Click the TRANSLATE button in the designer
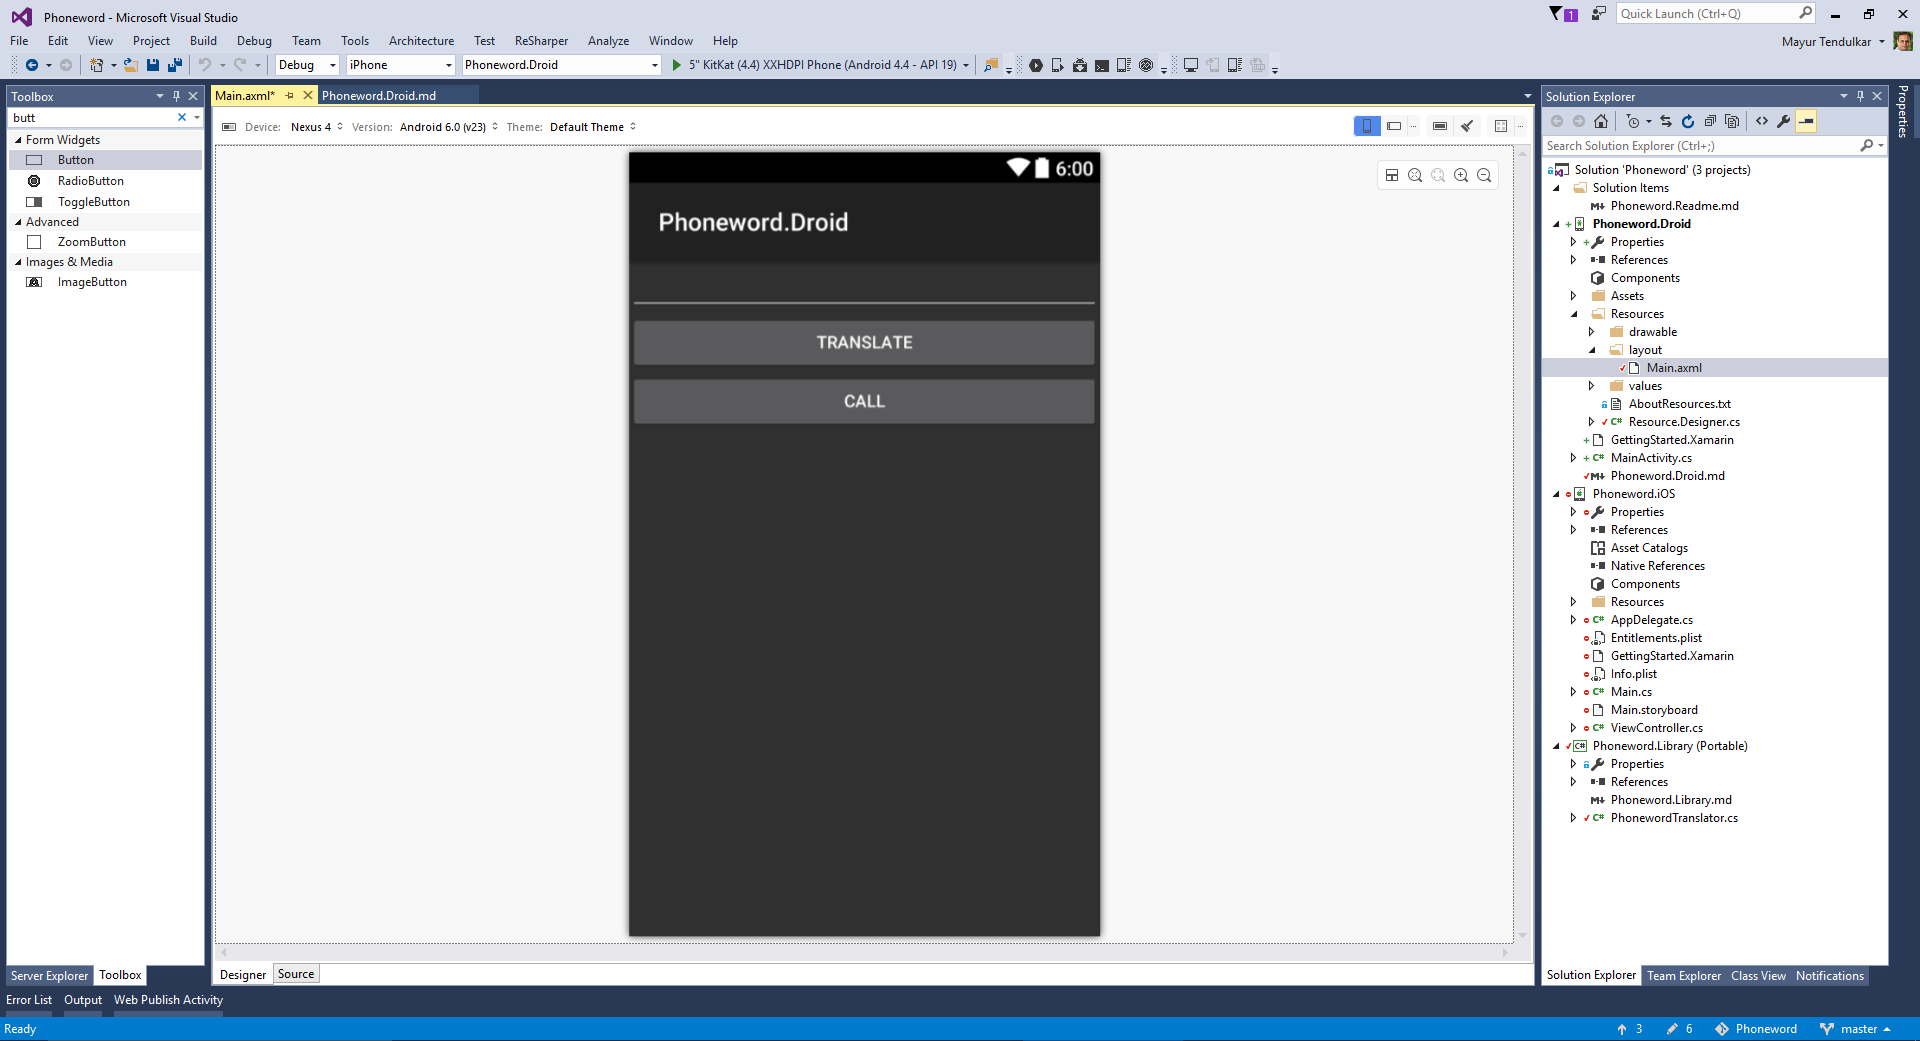Screen dimensions: 1920x1041 pos(864,342)
